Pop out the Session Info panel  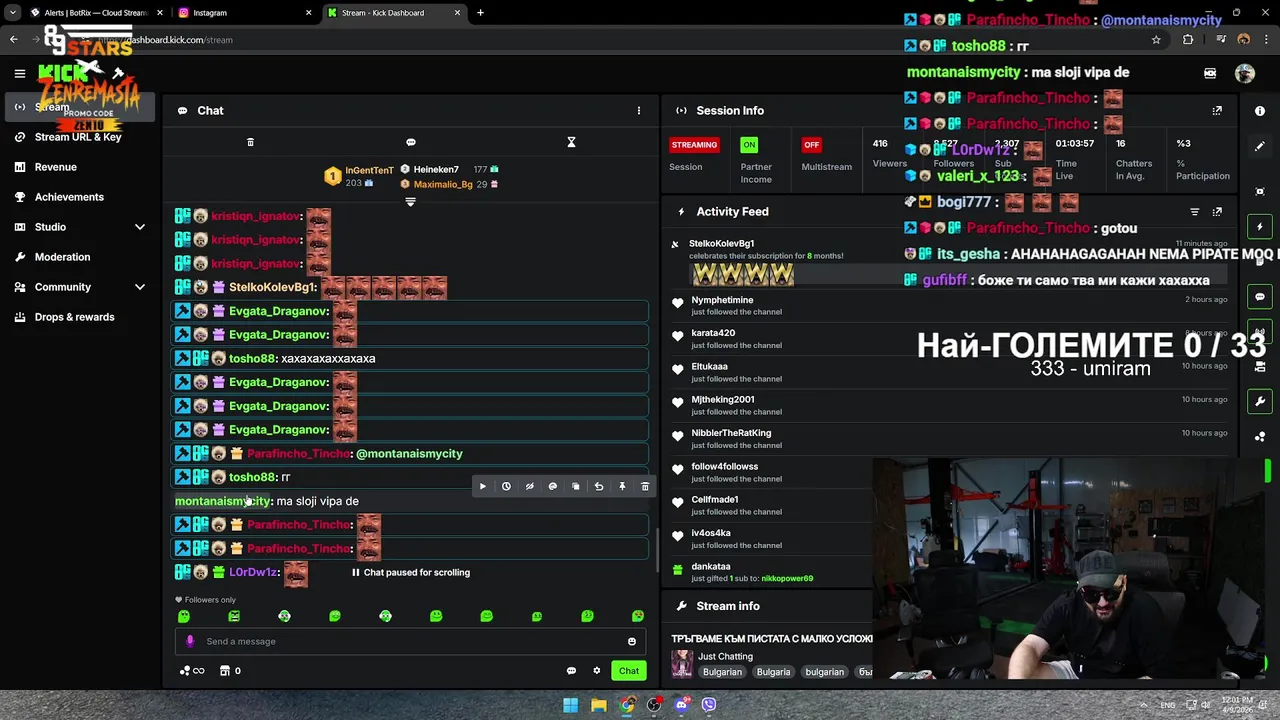coord(1217,111)
